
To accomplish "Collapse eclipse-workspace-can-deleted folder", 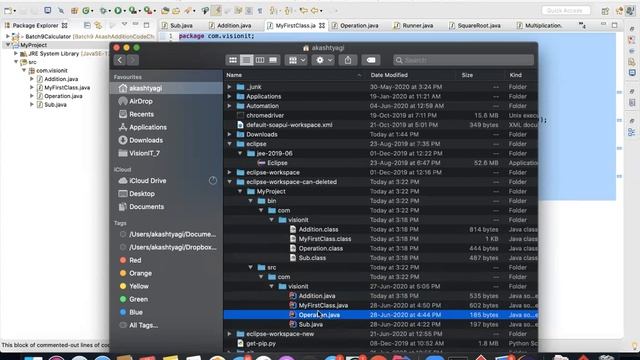I will 229,182.
